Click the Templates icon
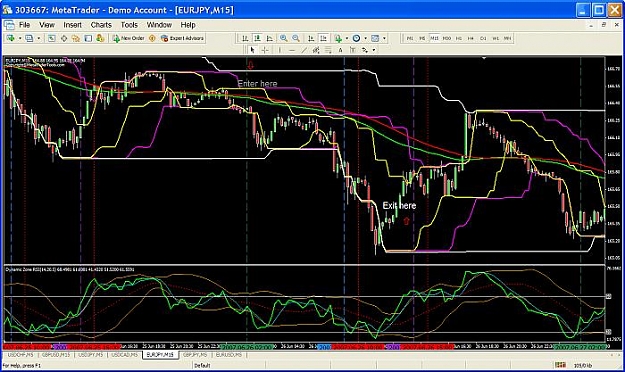 (375, 38)
